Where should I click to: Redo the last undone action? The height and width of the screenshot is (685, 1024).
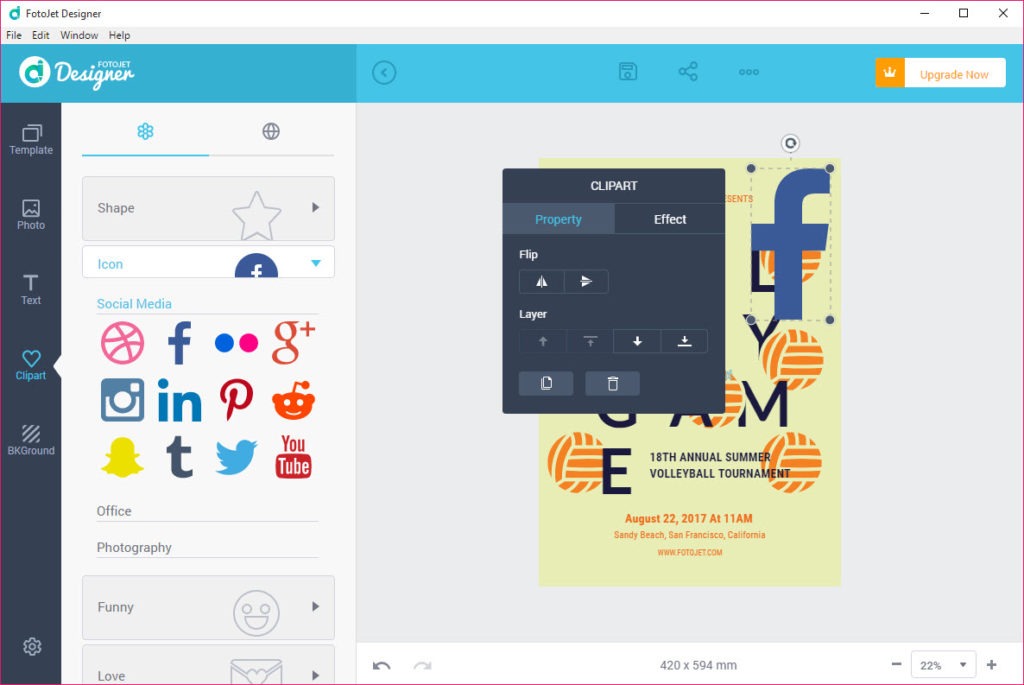click(423, 665)
